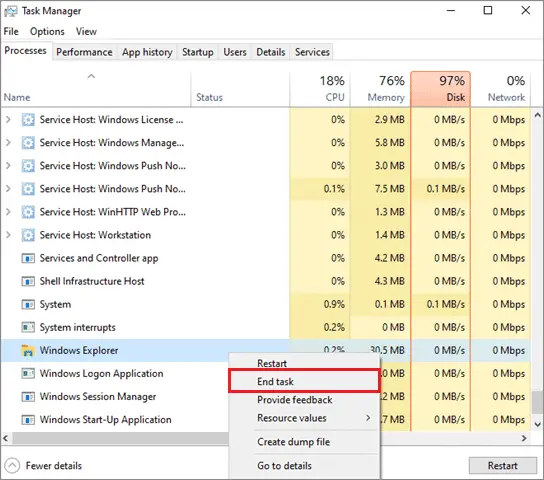Select the System interrupts process name

[78, 327]
